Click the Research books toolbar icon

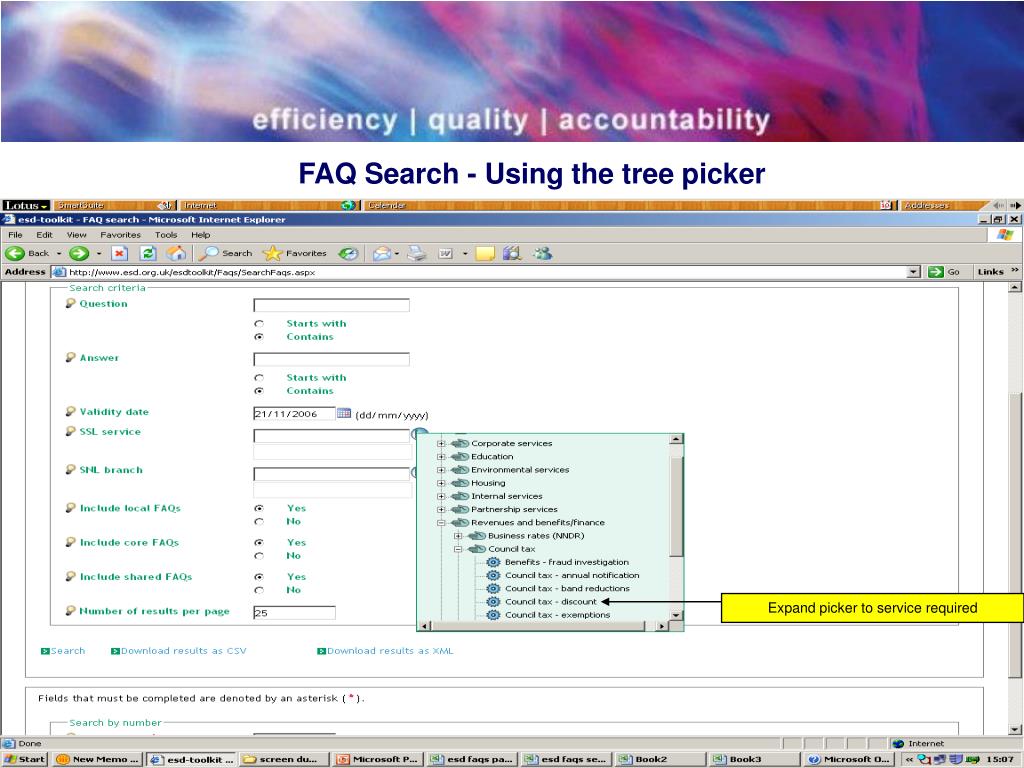click(512, 253)
